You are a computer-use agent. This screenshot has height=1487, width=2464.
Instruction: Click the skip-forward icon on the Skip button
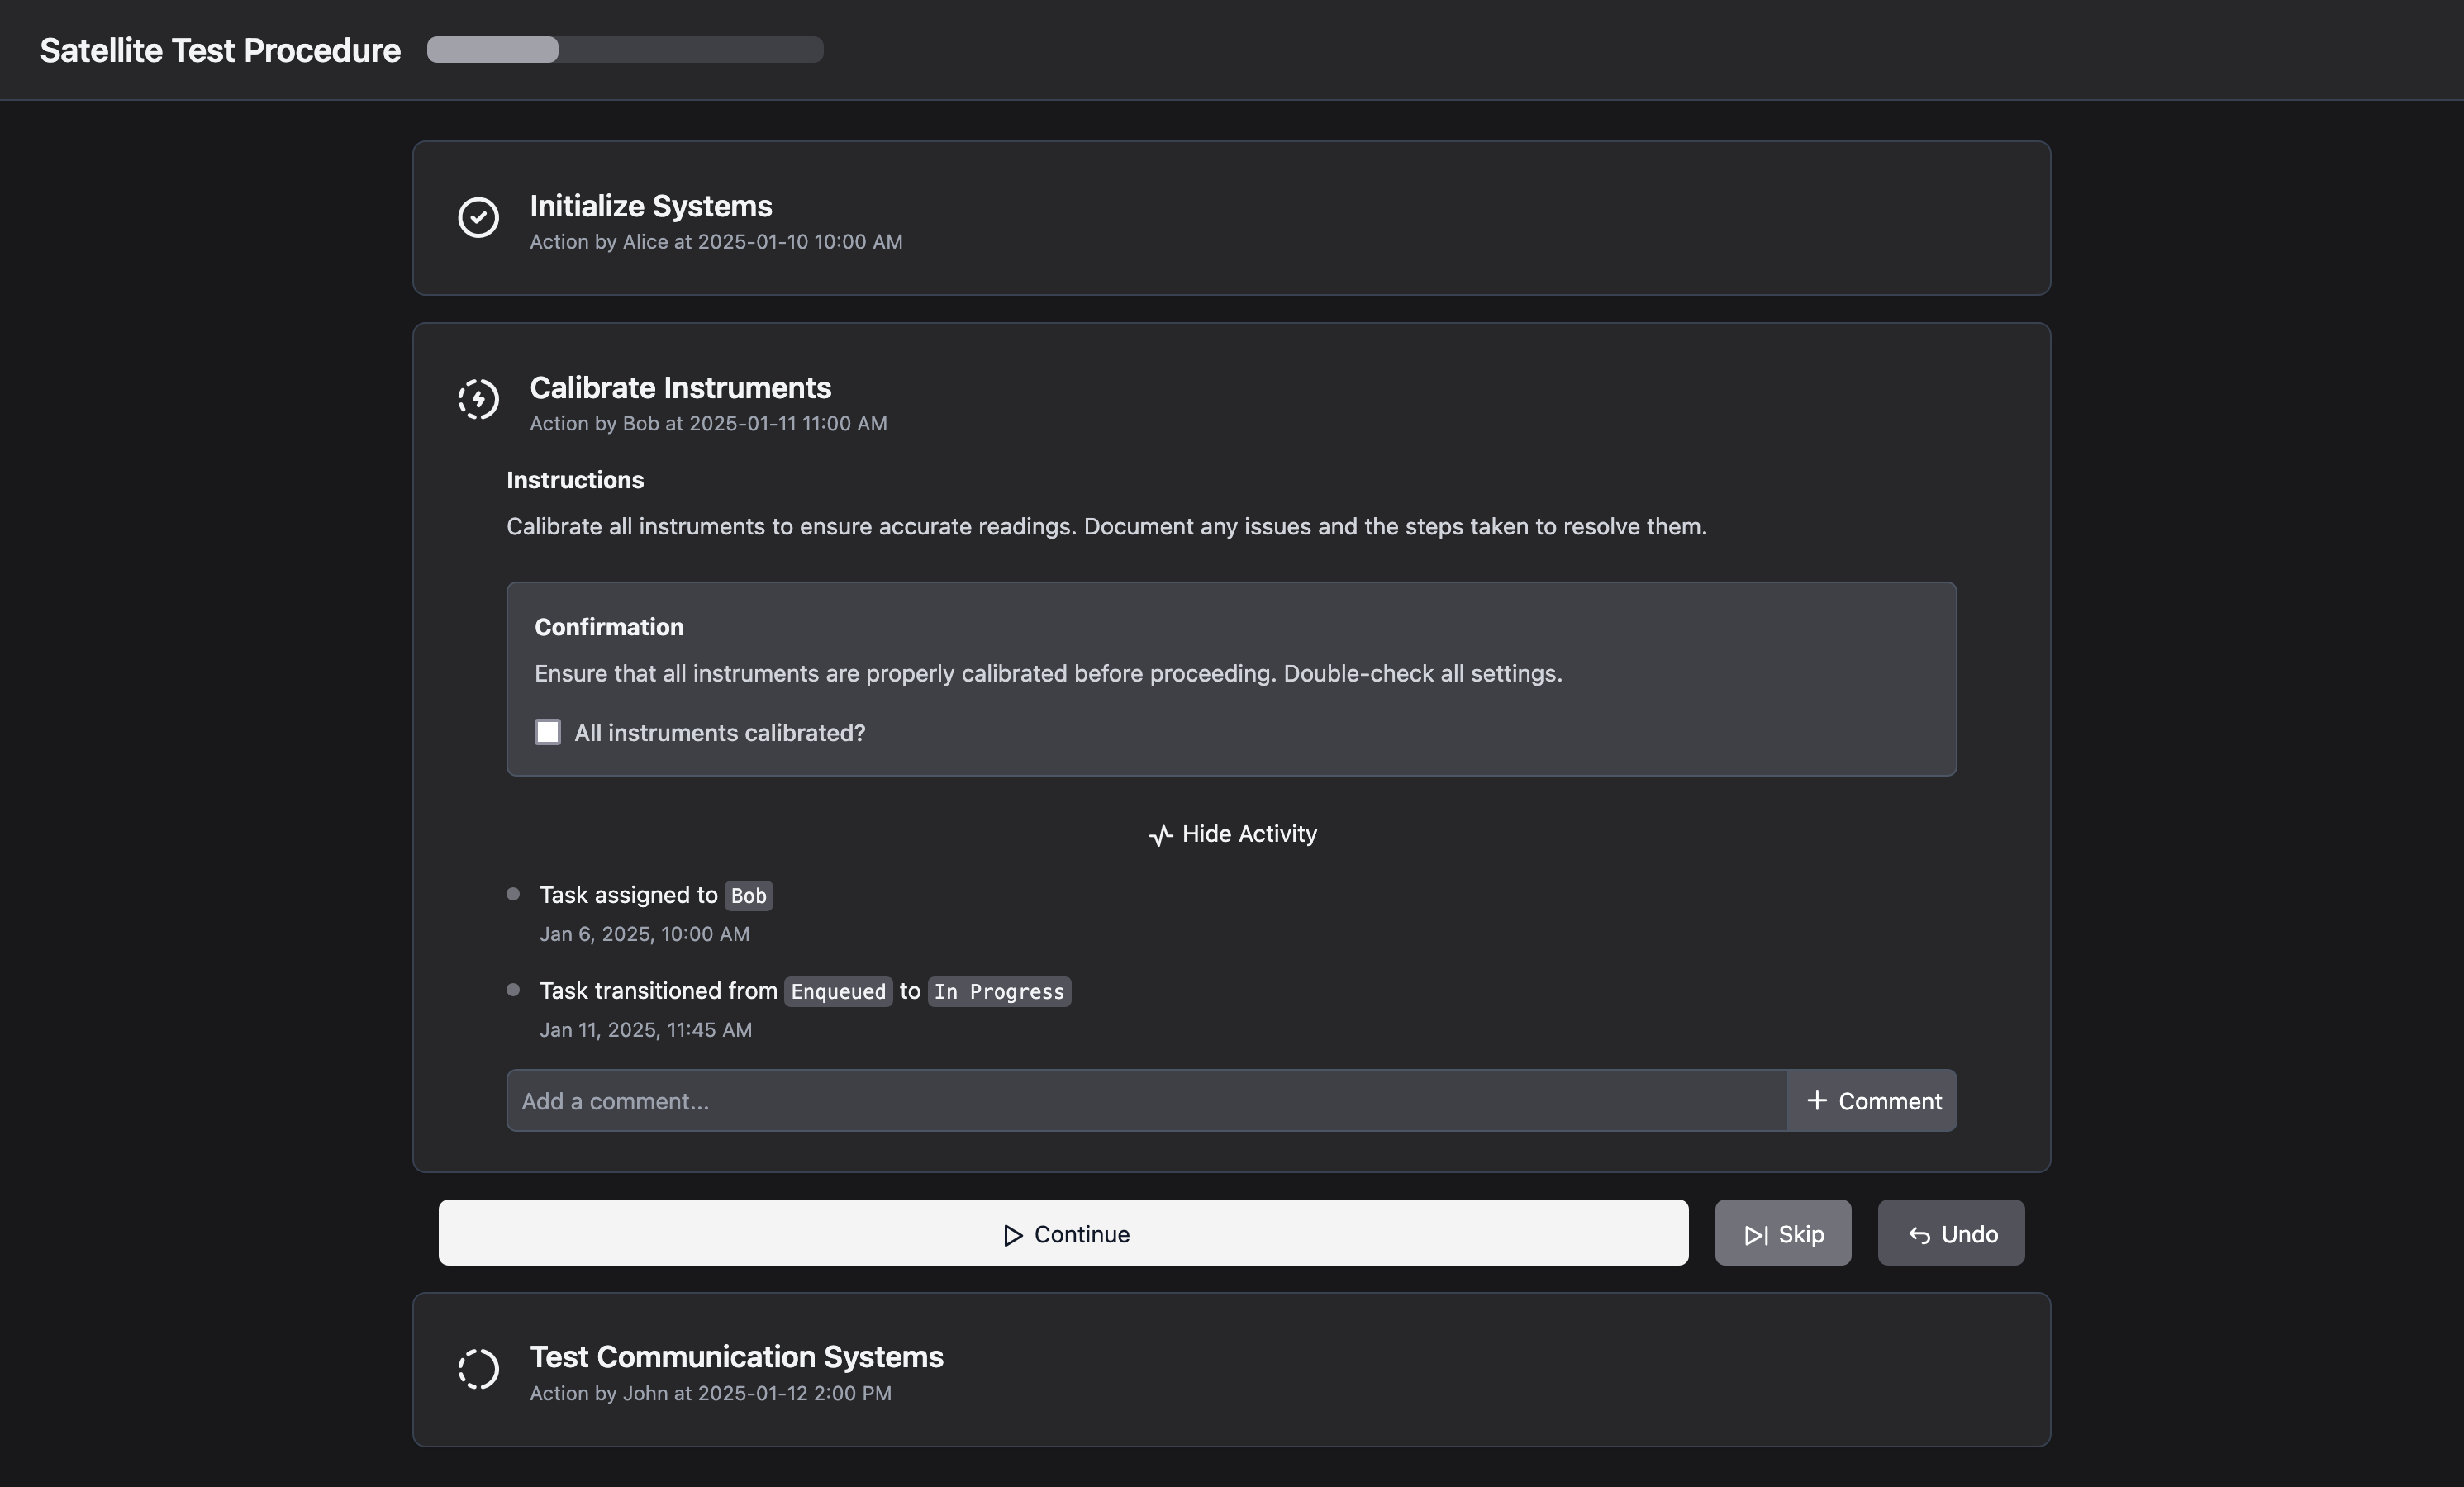pos(1755,1234)
